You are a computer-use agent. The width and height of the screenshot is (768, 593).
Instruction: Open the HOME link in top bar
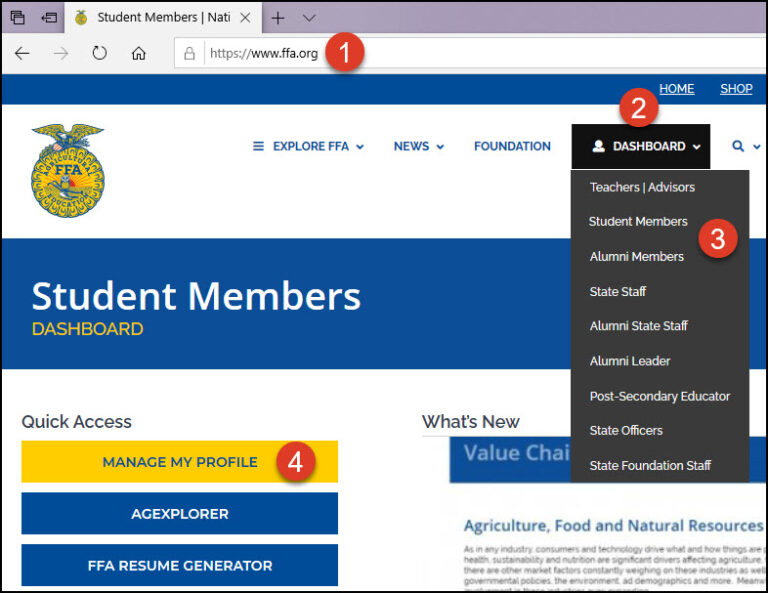click(x=676, y=89)
